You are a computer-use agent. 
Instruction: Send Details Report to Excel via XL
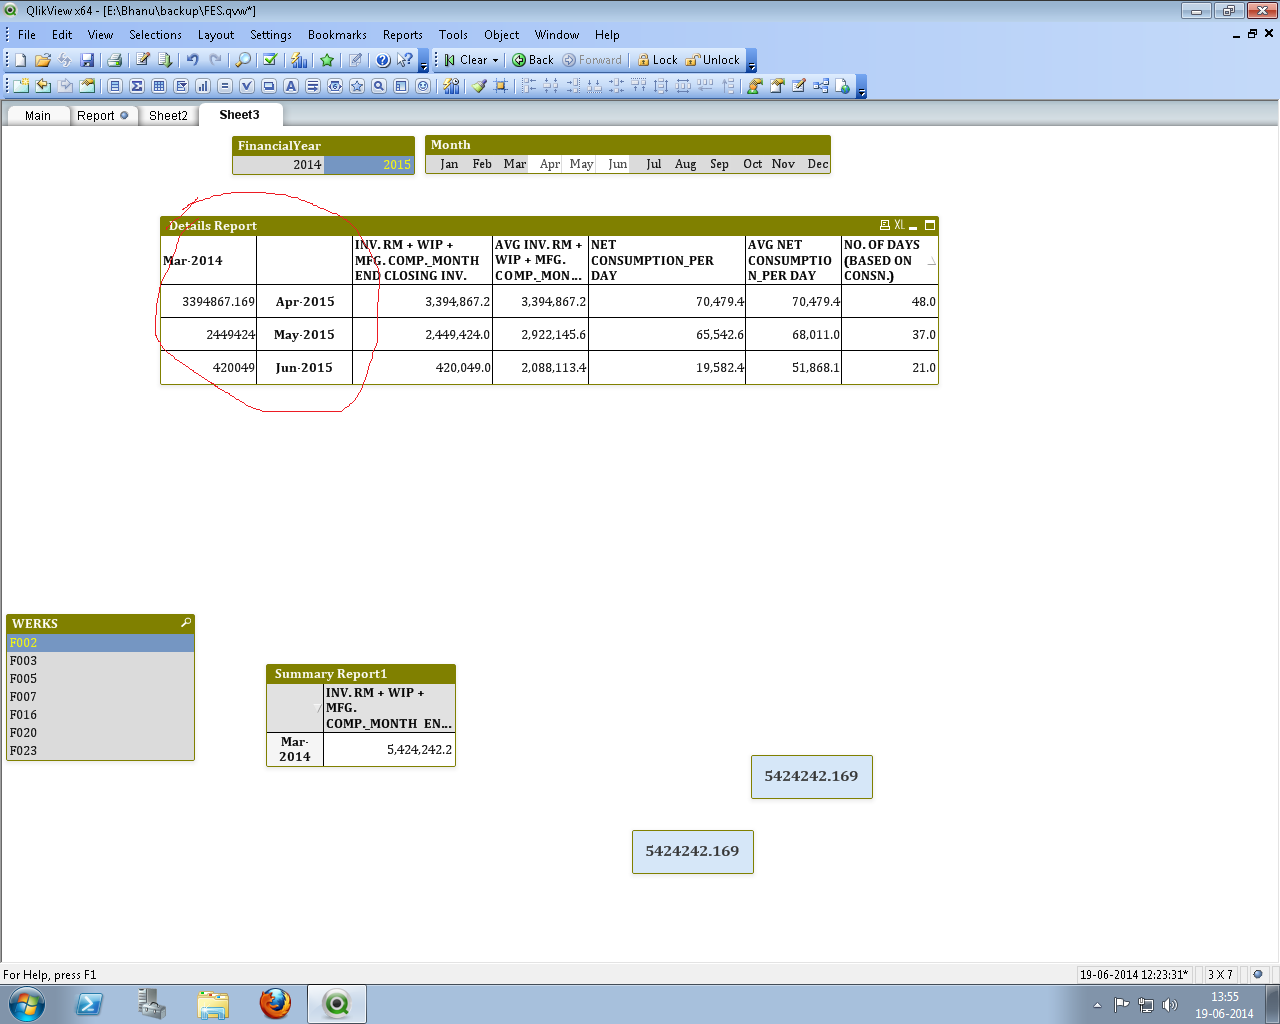899,225
